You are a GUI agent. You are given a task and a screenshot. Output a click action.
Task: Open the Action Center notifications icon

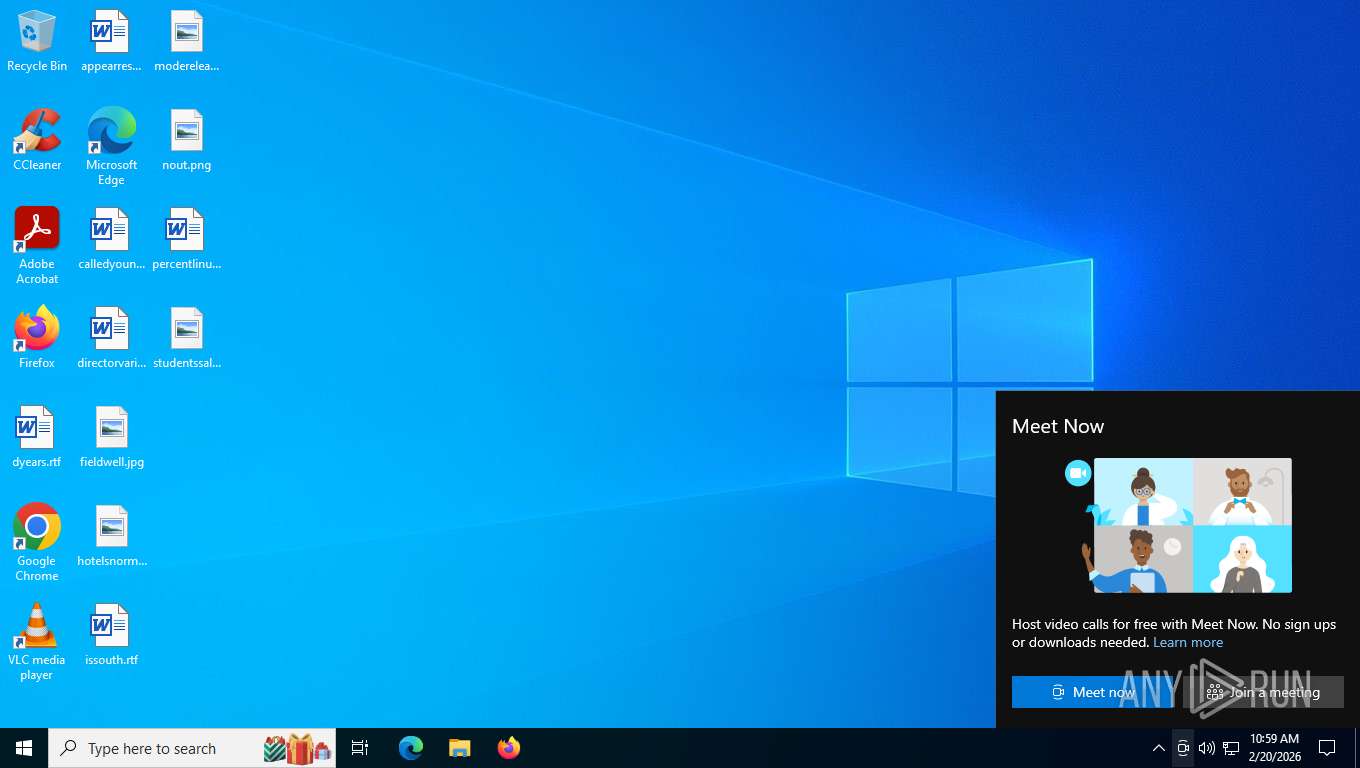1327,748
